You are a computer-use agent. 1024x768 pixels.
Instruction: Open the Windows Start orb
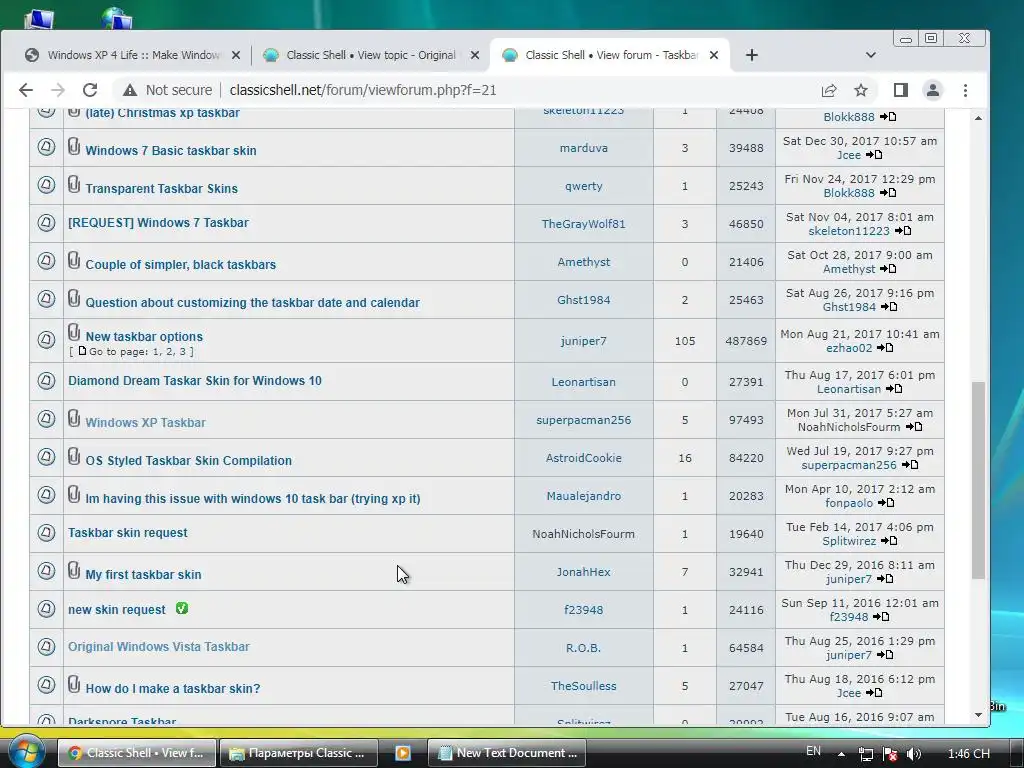coord(25,751)
